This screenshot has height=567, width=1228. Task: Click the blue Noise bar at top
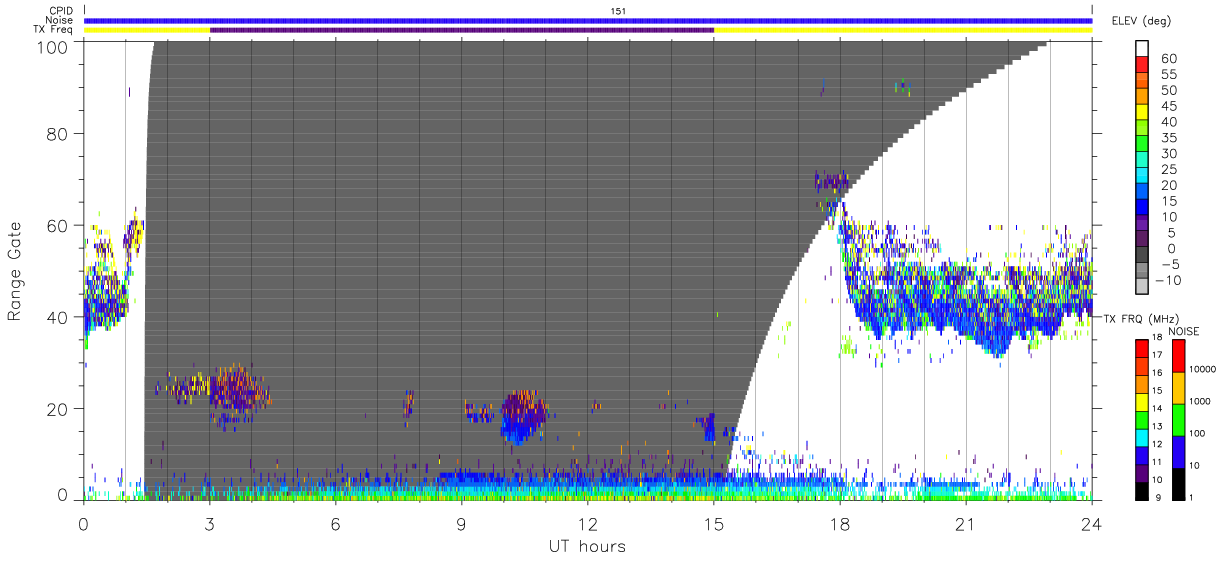pyautogui.click(x=588, y=20)
